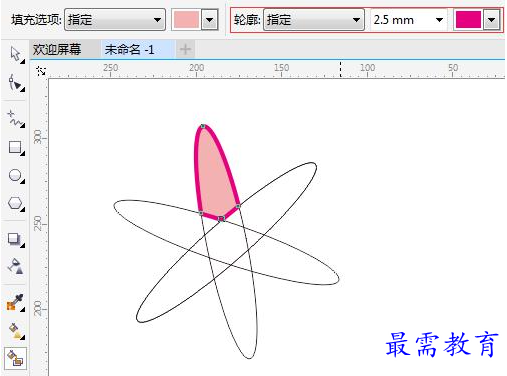Image resolution: width=507 pixels, height=376 pixels.
Task: Select the Freehand drawing tool
Action: 15,119
